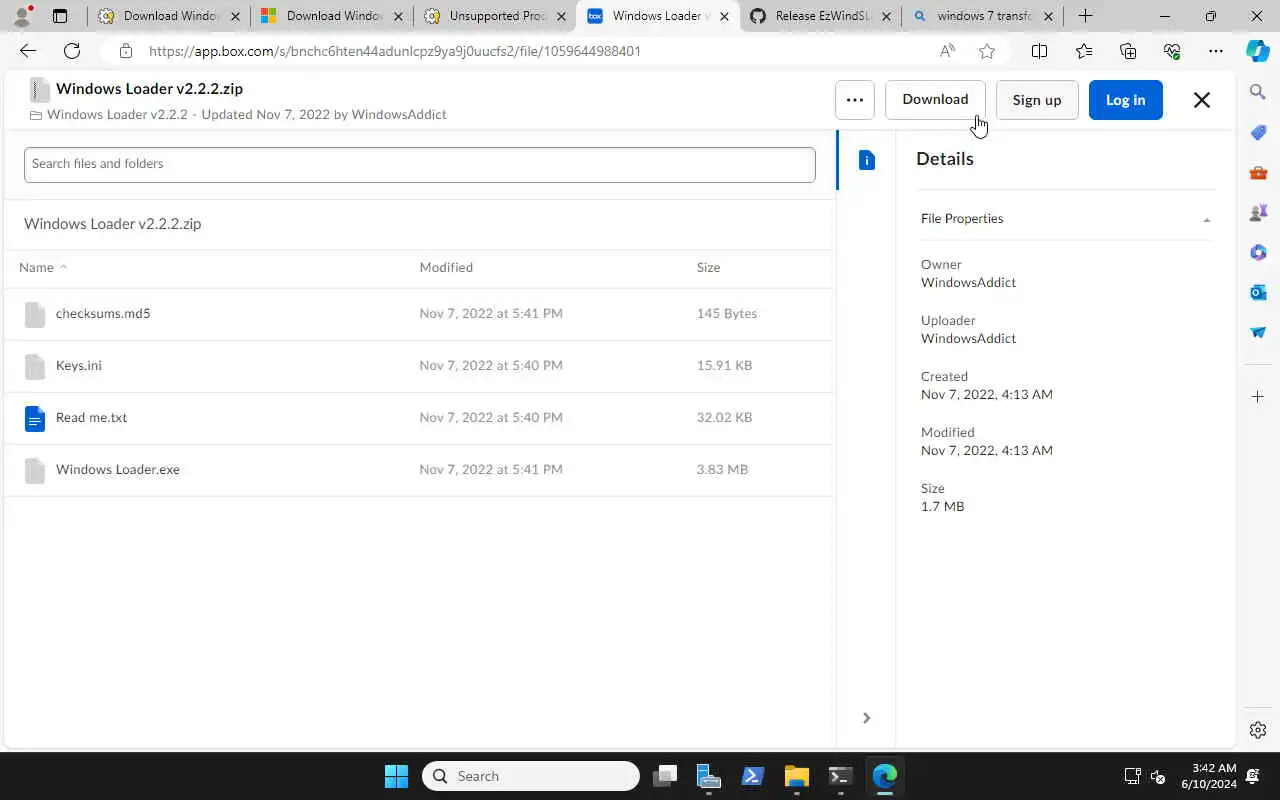Switch to Release EzWindSLIC GitHub tab
This screenshot has height=800, width=1280.
click(820, 16)
